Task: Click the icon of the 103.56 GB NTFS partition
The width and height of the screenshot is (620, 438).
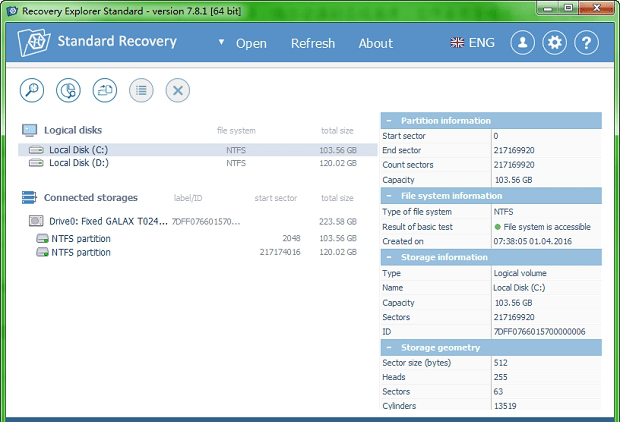Action: (42, 238)
